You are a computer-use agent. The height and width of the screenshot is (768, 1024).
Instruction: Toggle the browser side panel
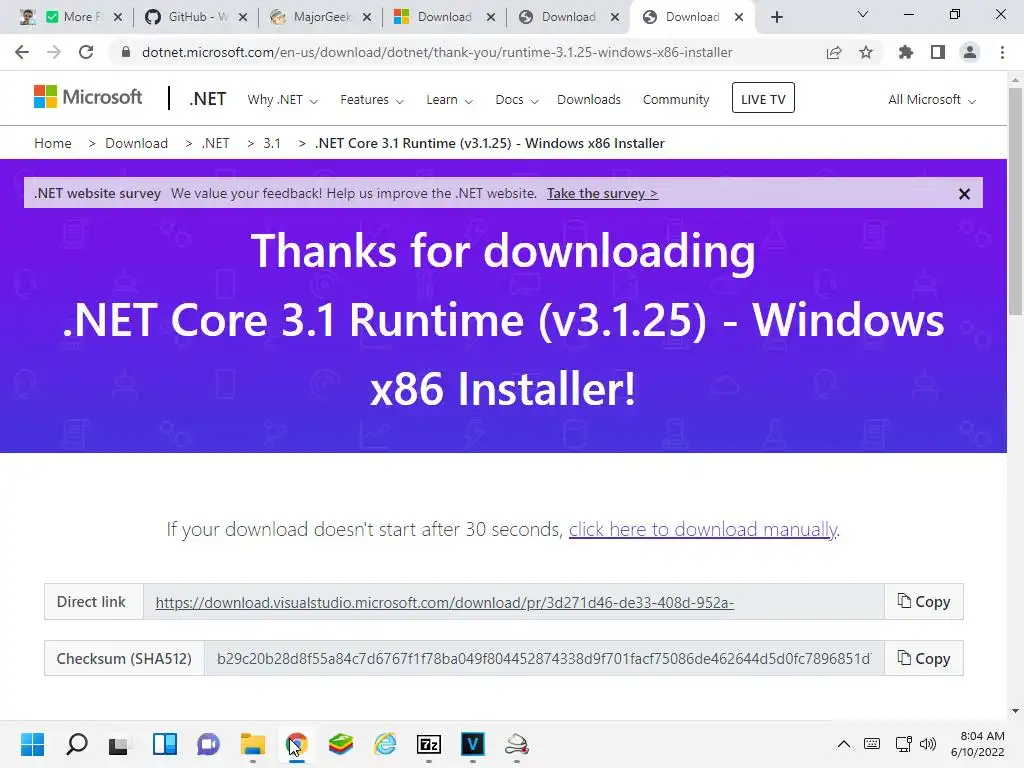coord(938,52)
